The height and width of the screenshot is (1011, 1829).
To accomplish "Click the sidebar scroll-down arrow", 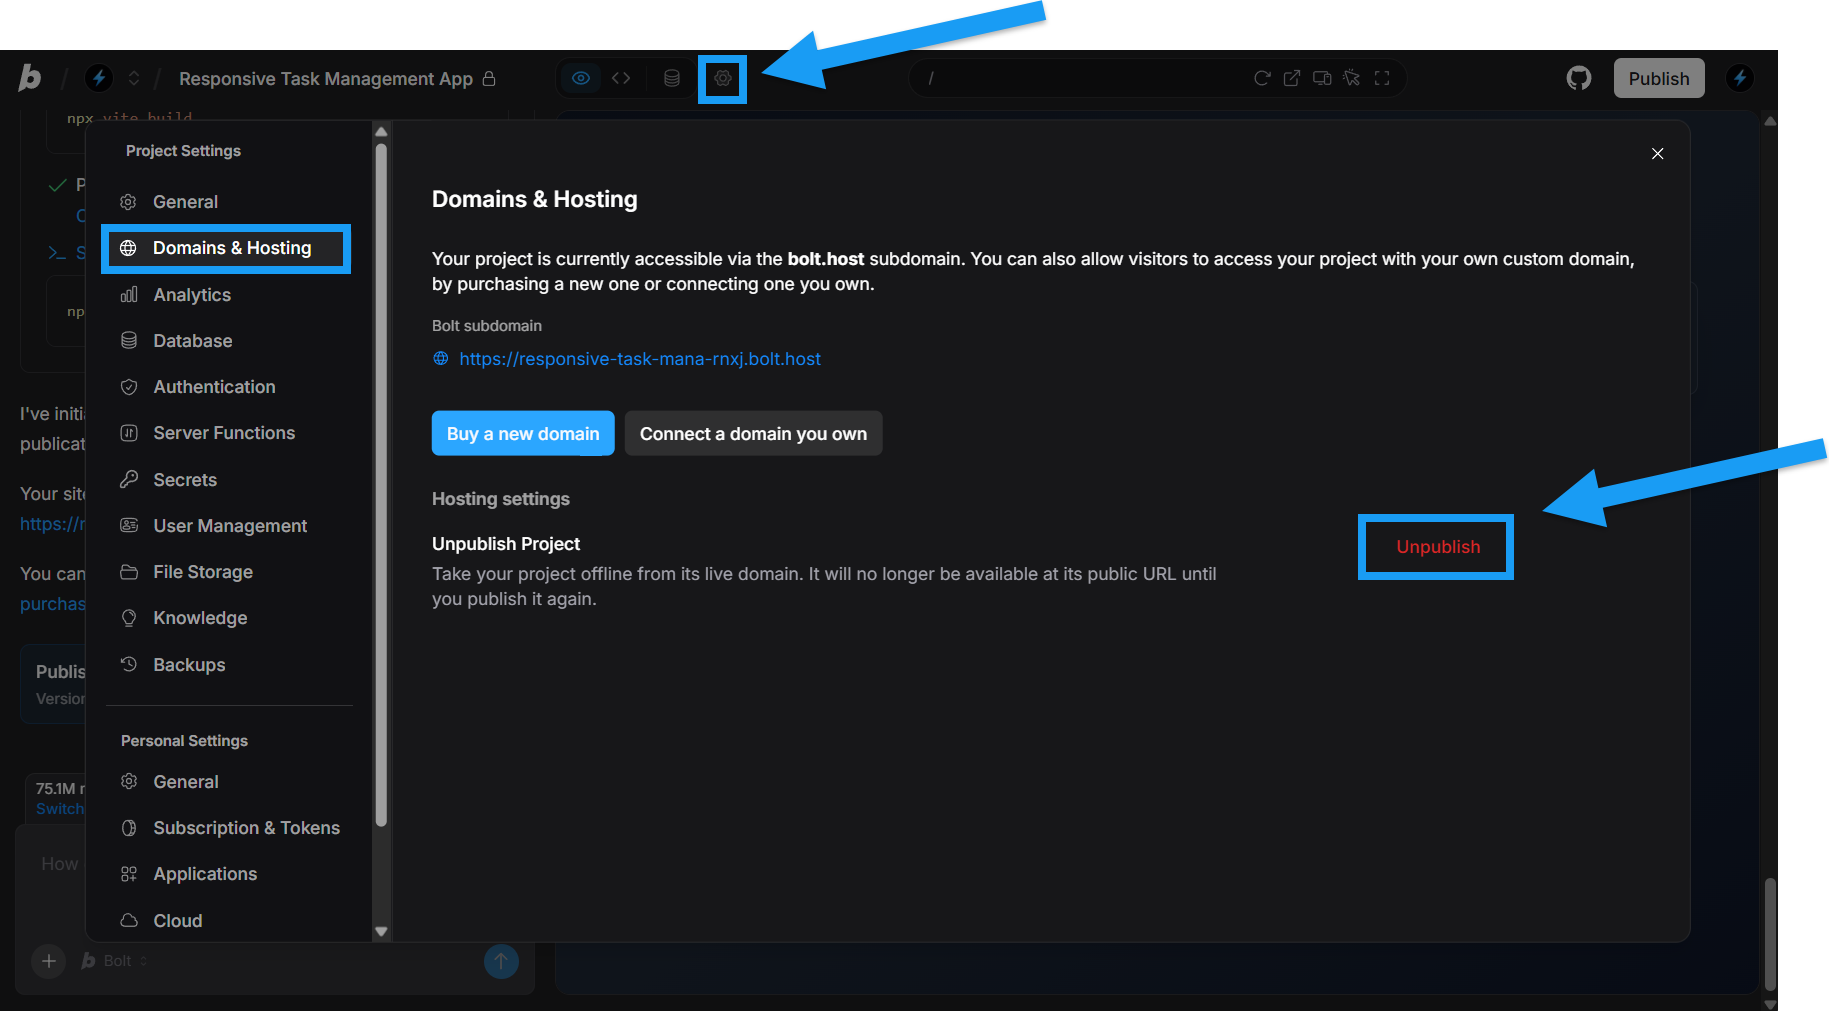I will point(381,931).
